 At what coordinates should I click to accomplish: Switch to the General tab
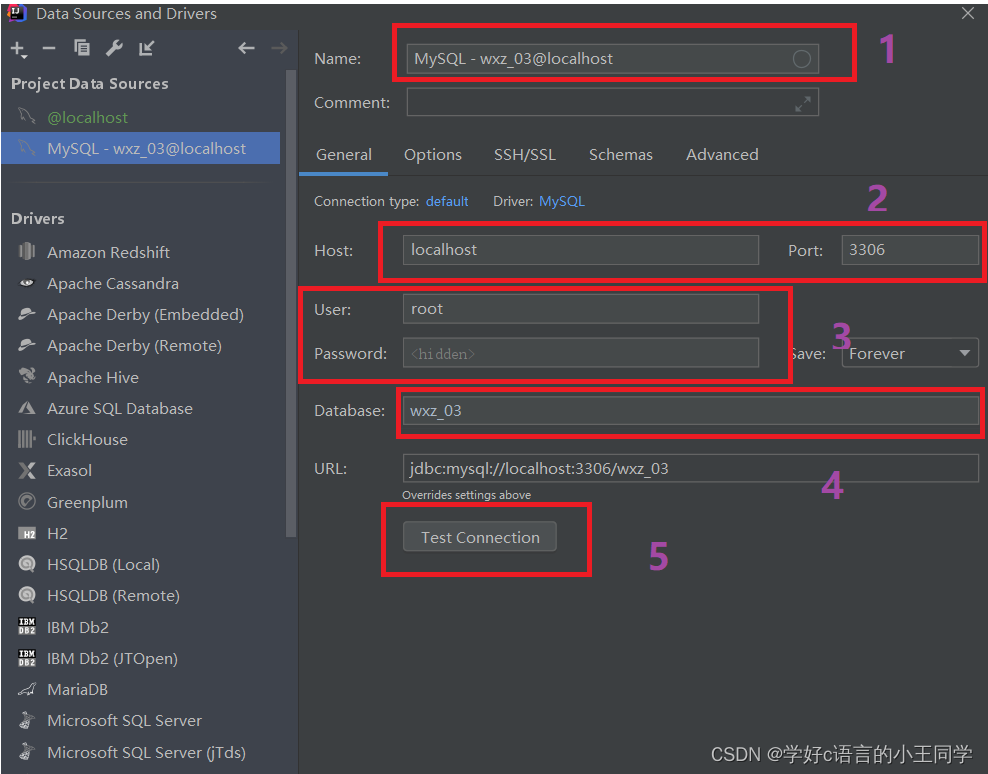click(343, 155)
